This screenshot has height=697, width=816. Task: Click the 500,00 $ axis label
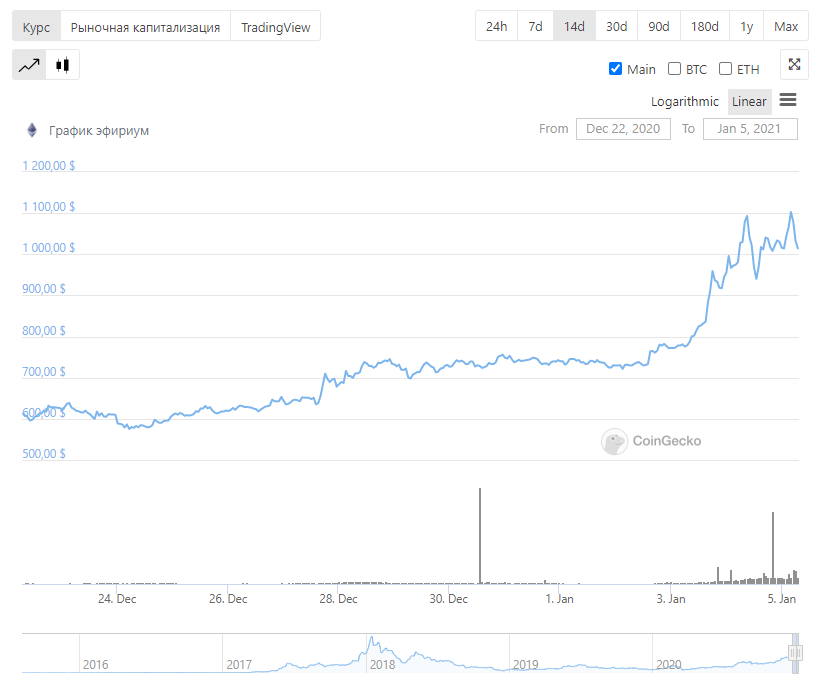click(44, 453)
